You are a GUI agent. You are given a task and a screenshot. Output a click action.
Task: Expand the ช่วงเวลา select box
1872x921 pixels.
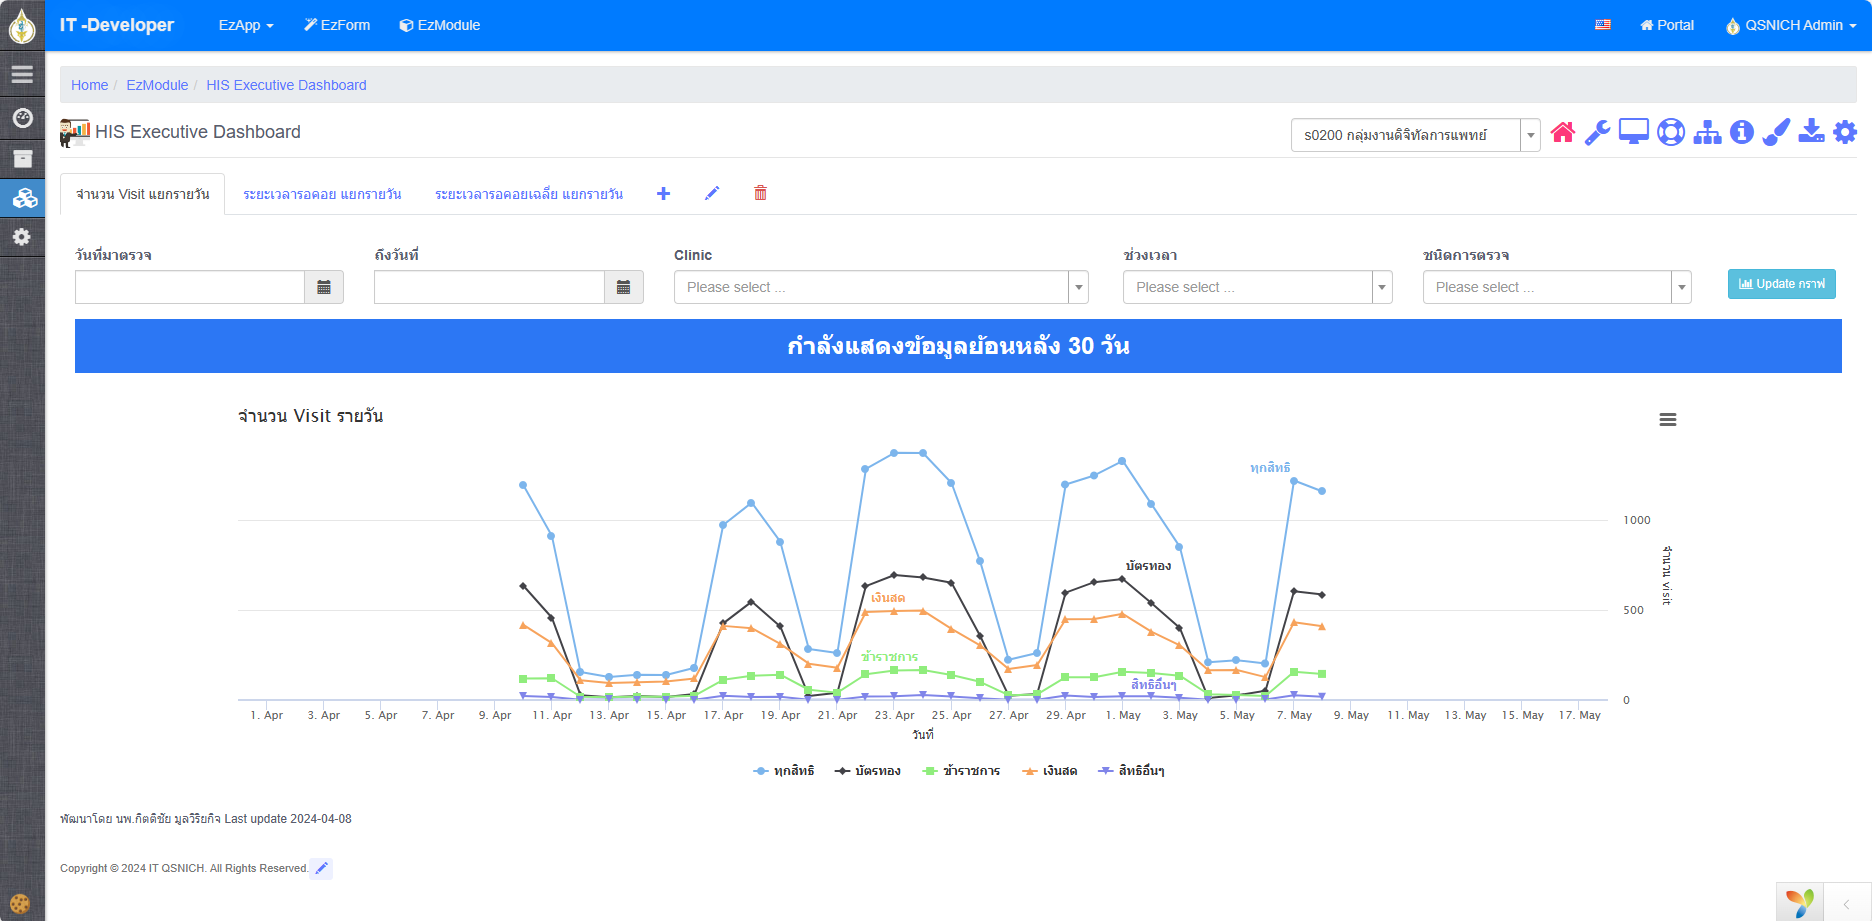click(1257, 287)
